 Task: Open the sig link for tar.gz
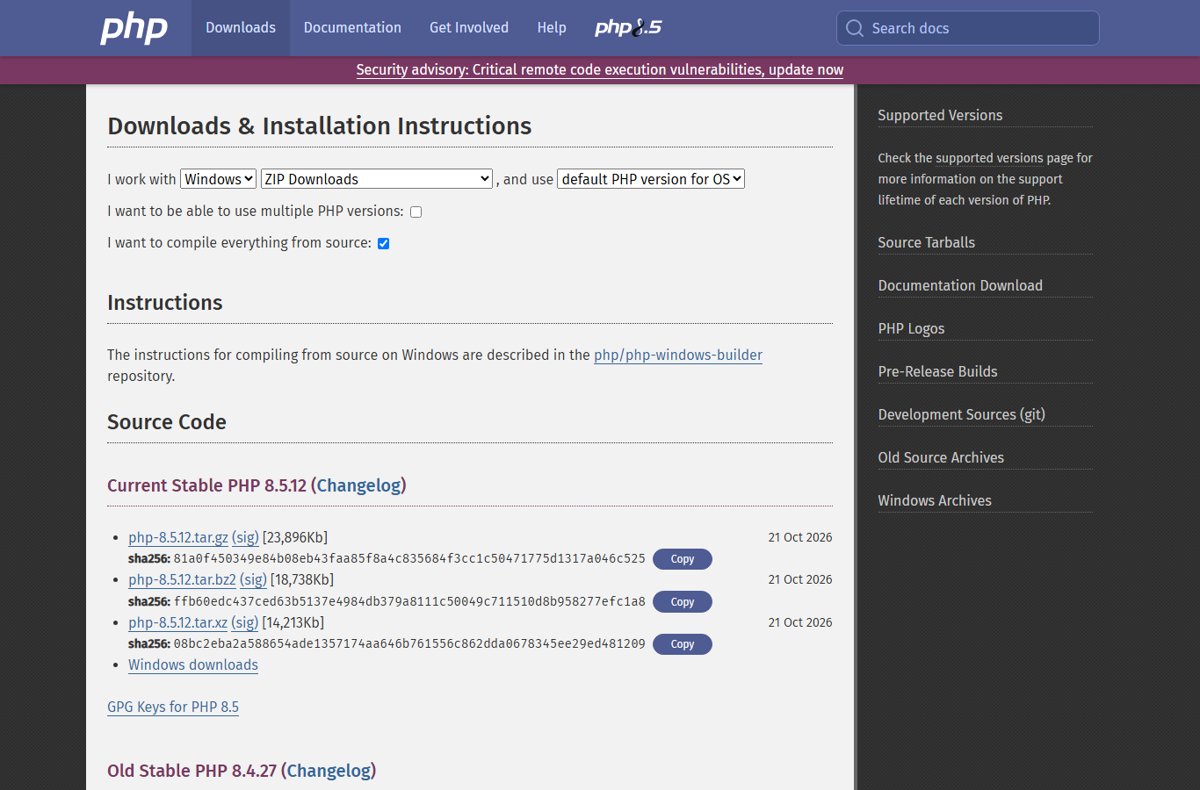pyautogui.click(x=245, y=537)
